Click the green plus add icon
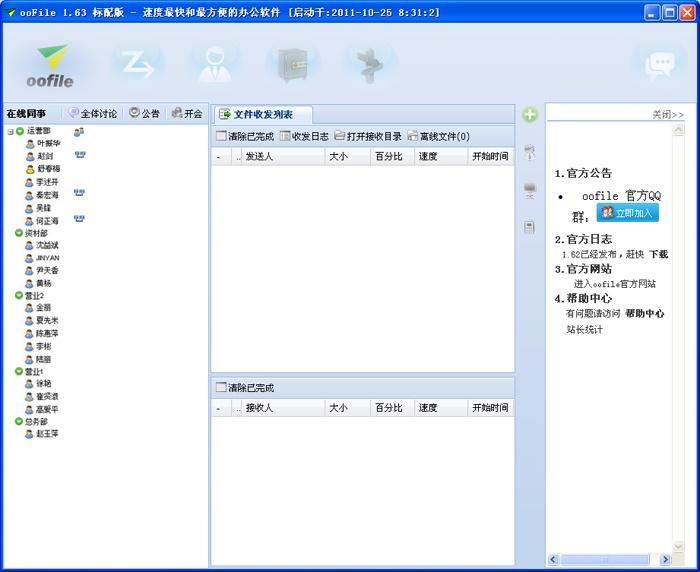700x572 pixels. pyautogui.click(x=530, y=115)
